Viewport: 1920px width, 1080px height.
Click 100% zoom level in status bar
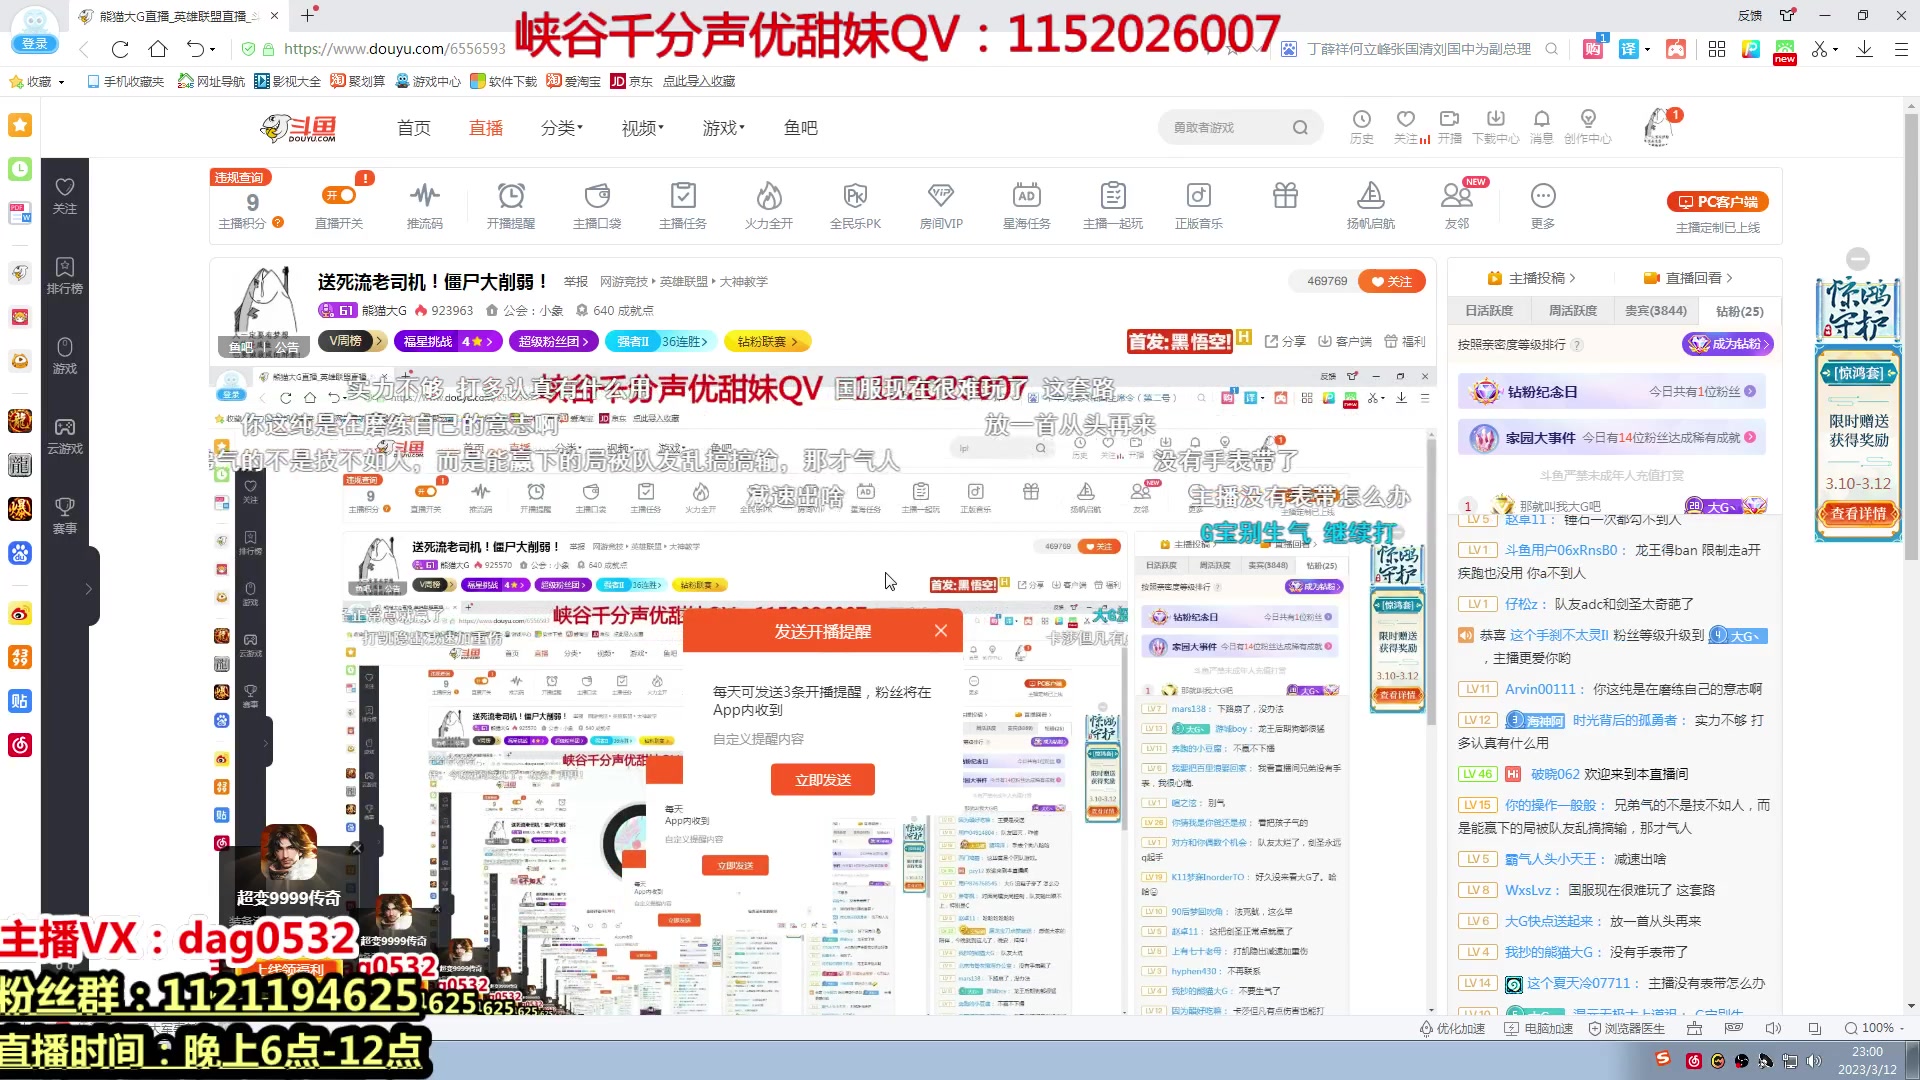pyautogui.click(x=1875, y=1028)
